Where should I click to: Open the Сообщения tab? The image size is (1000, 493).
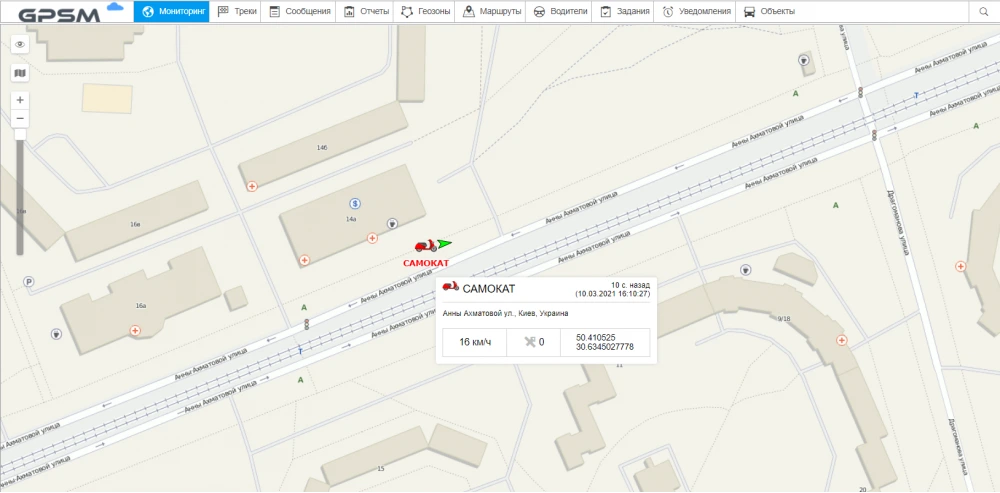(299, 11)
